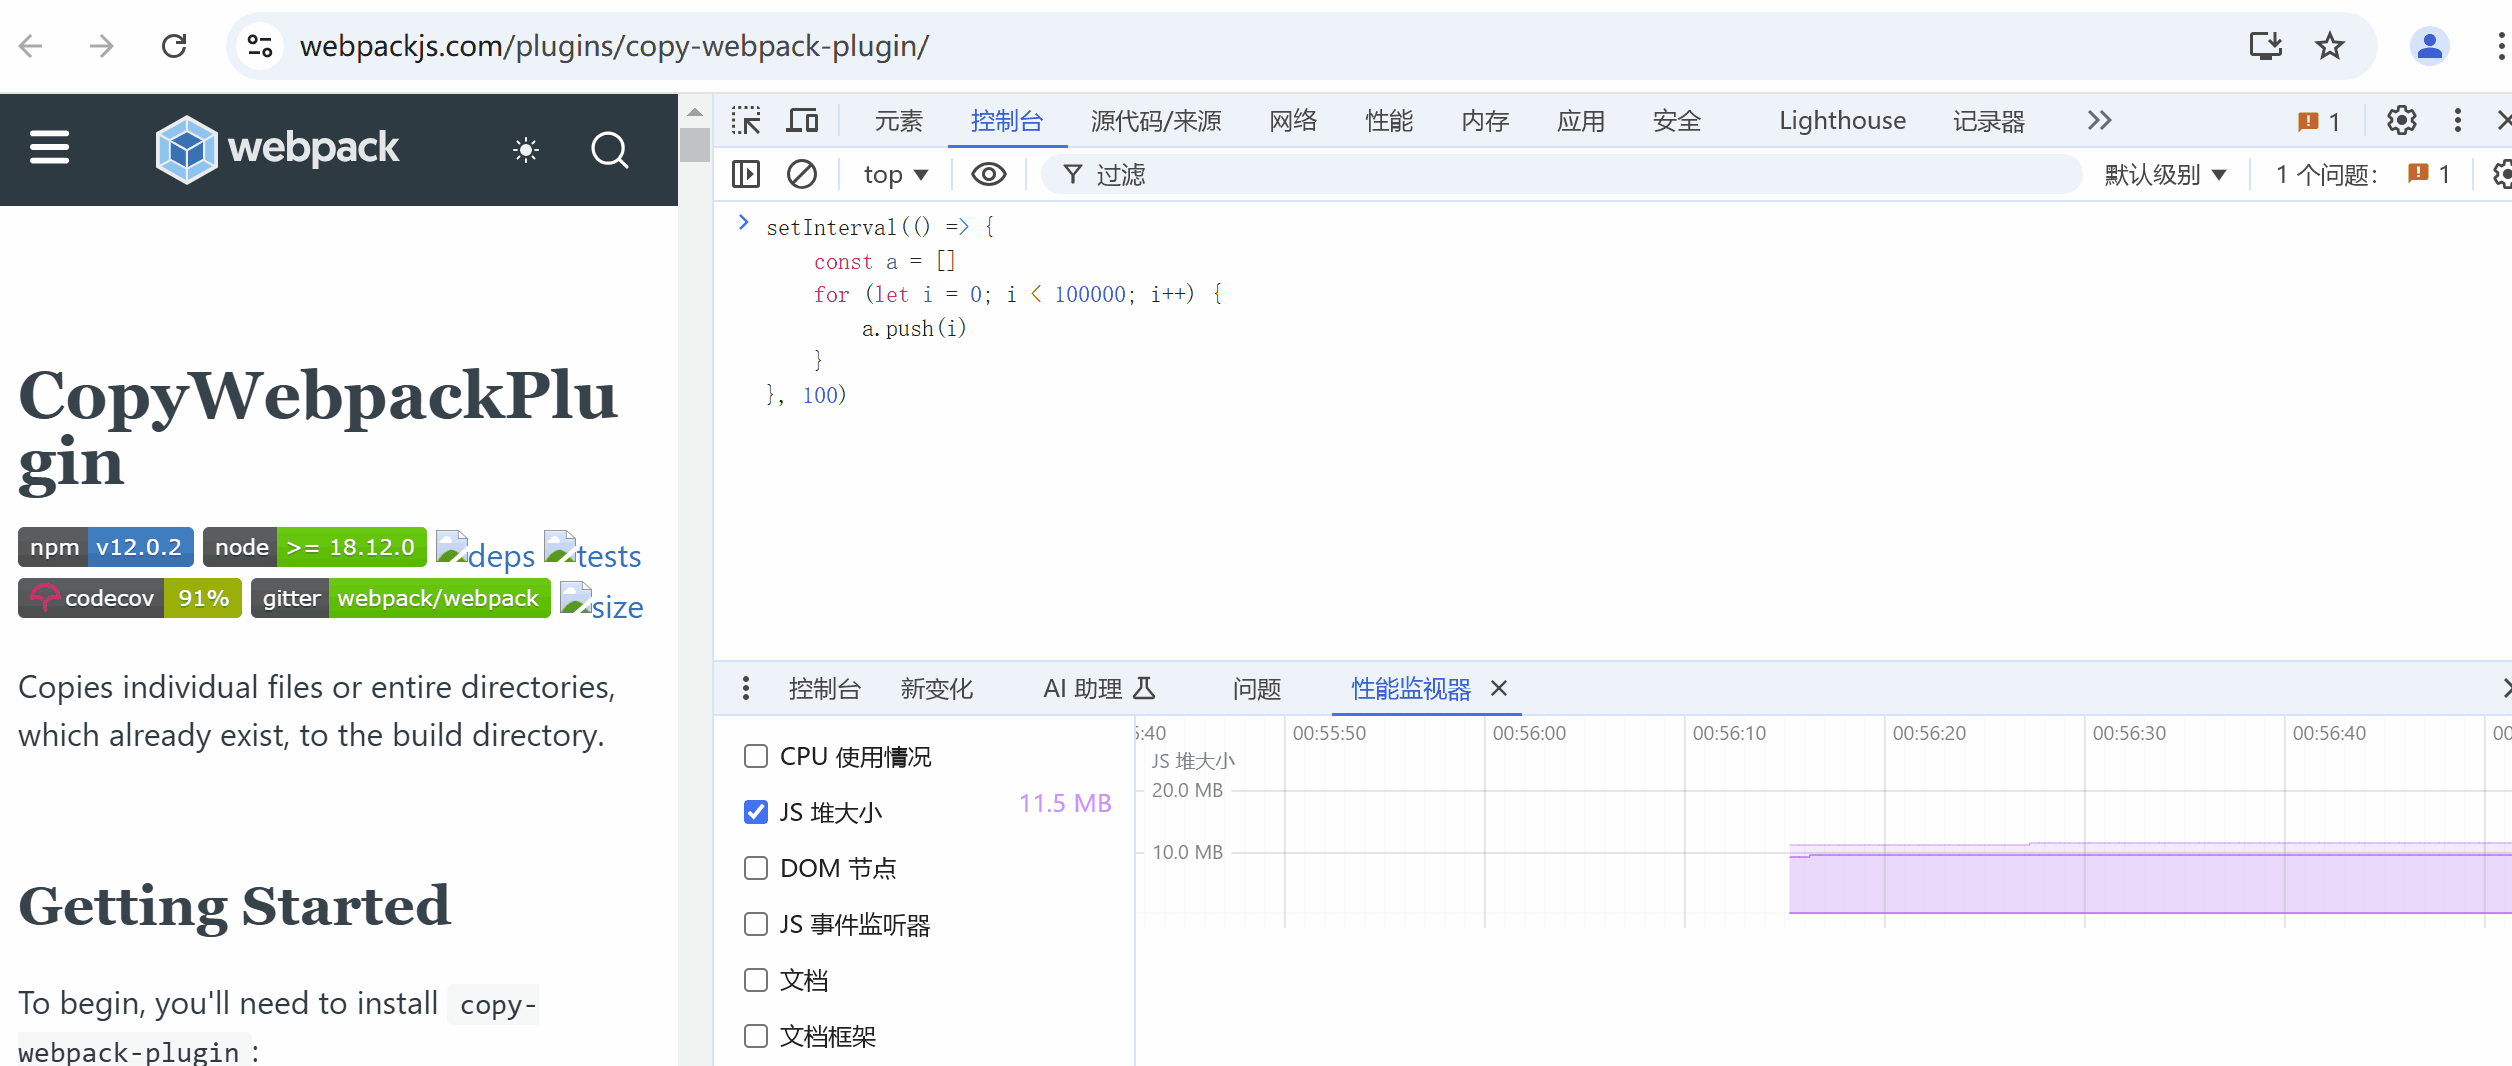This screenshot has width=2512, height=1066.
Task: Click the page vertical scrollbar thumb
Action: coord(695,145)
